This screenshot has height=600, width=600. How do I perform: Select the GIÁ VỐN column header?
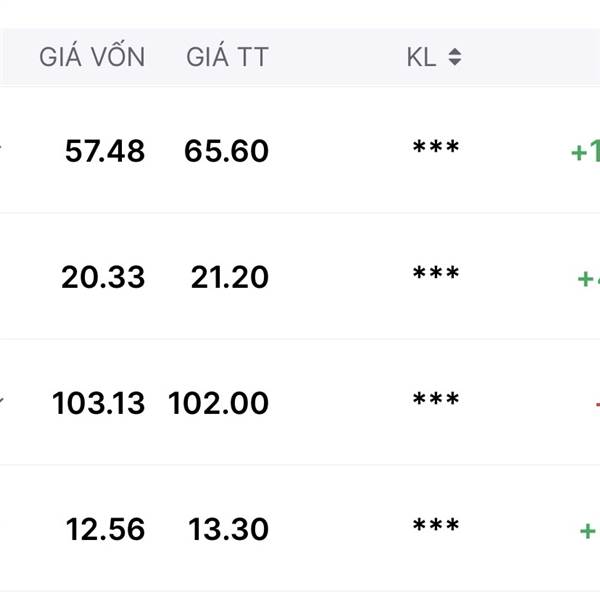(92, 57)
